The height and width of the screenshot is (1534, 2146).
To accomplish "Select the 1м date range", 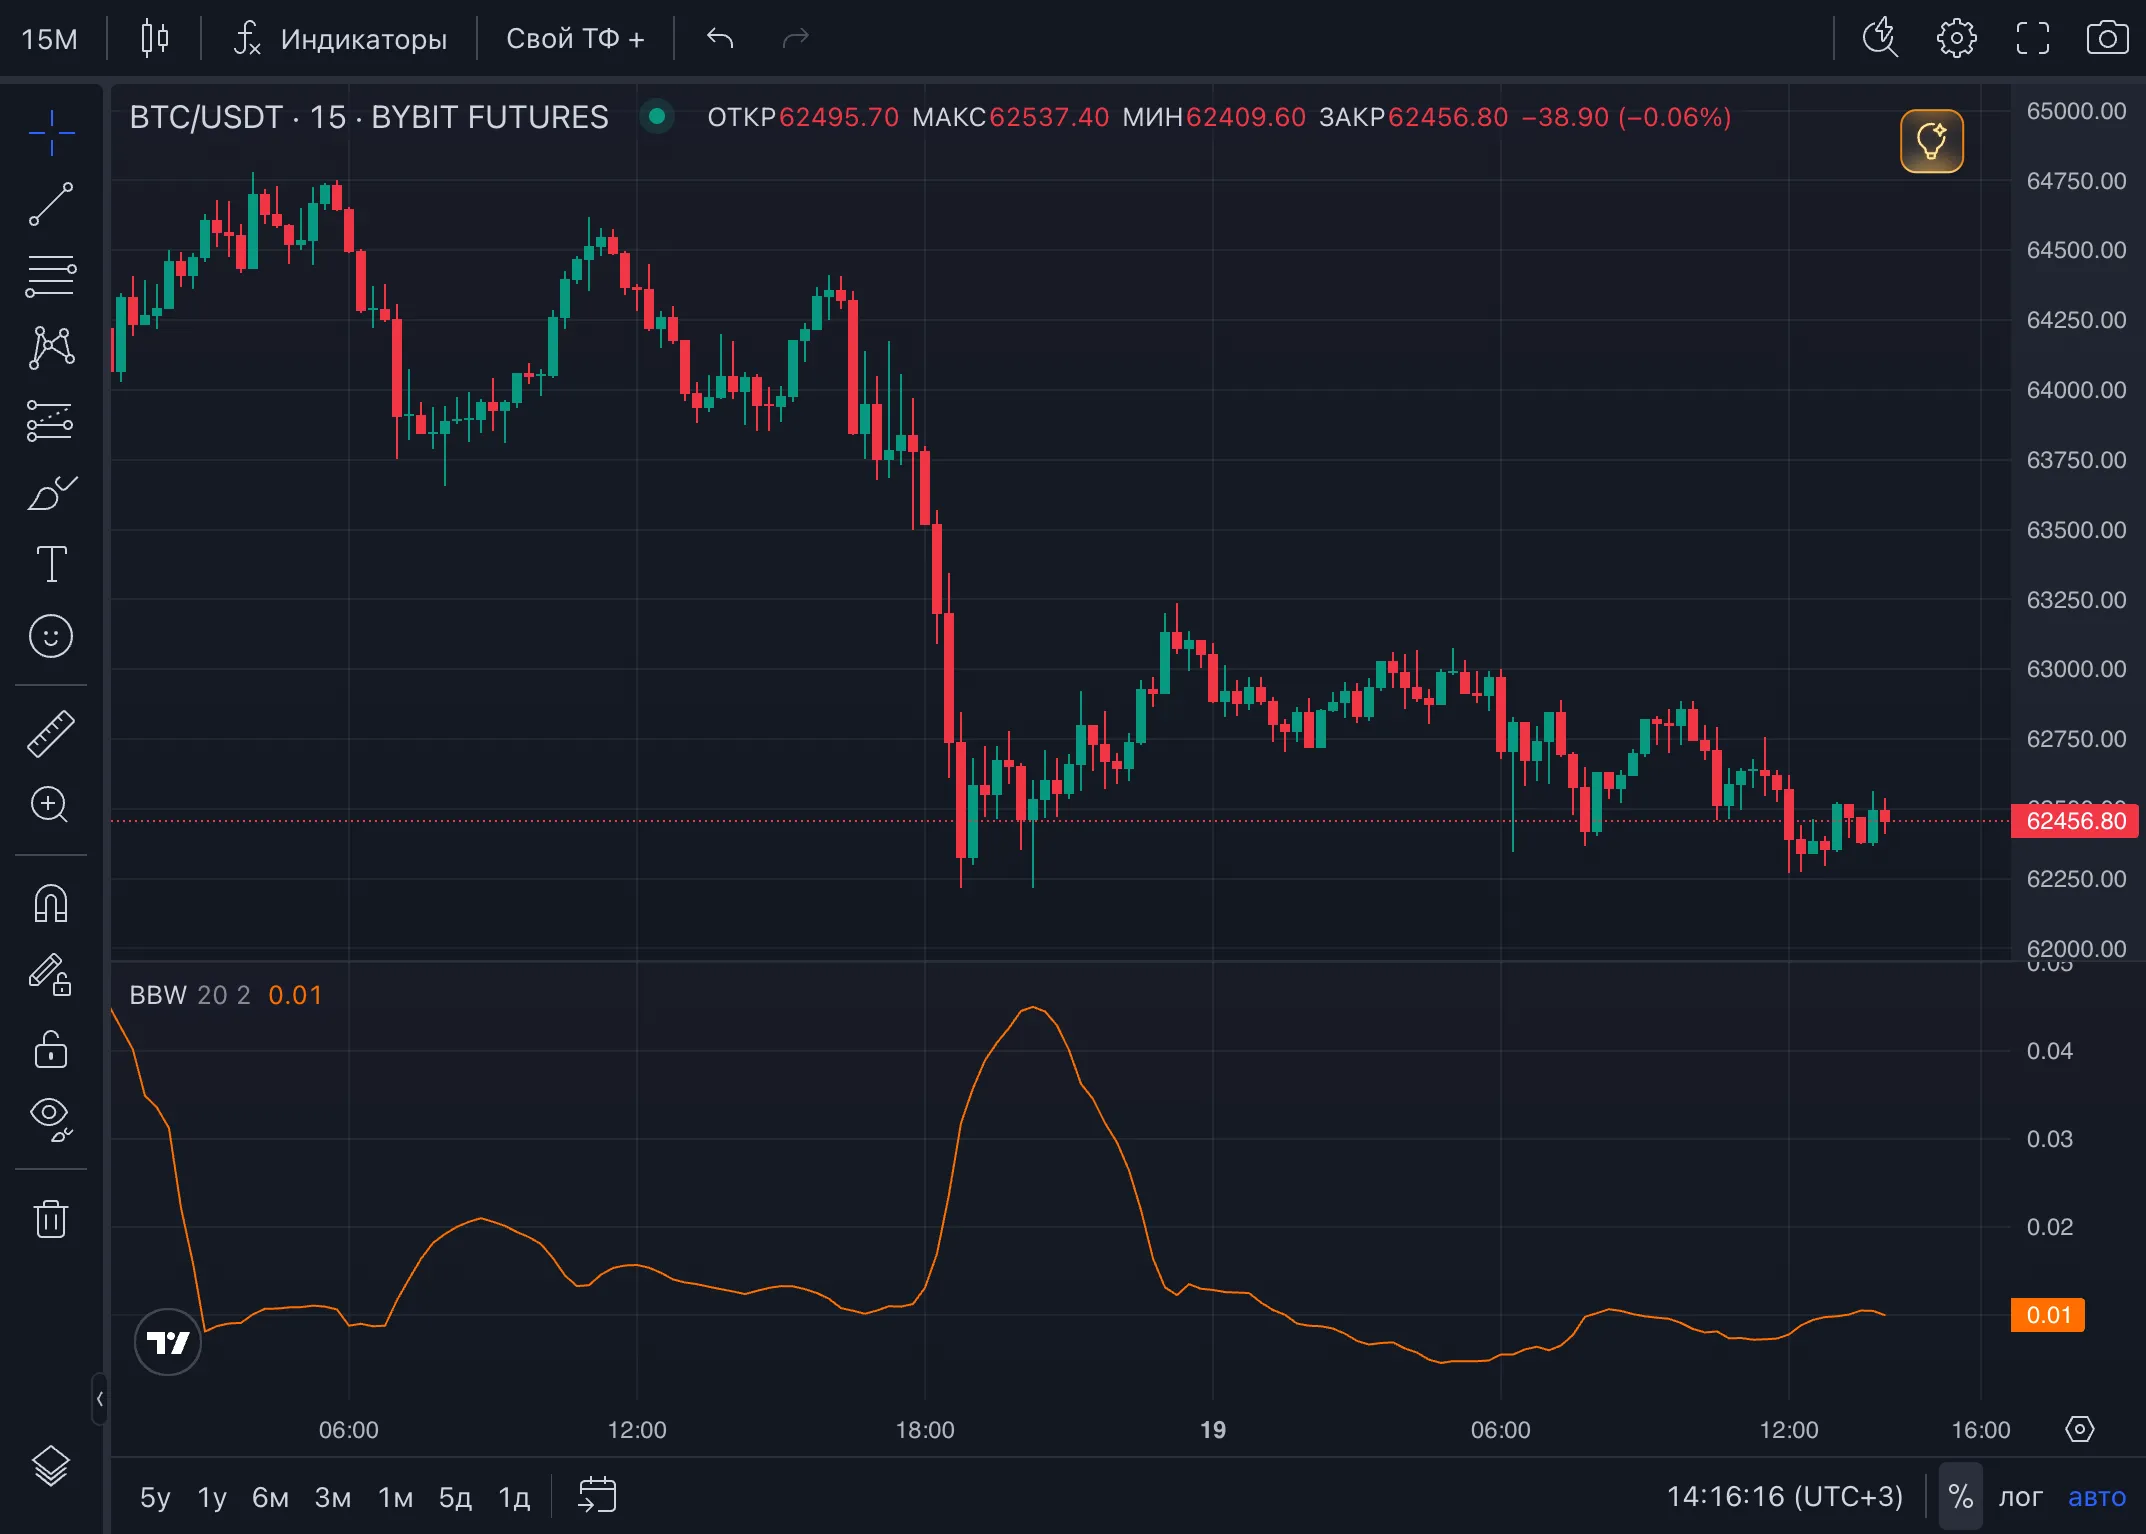I will click(395, 1497).
